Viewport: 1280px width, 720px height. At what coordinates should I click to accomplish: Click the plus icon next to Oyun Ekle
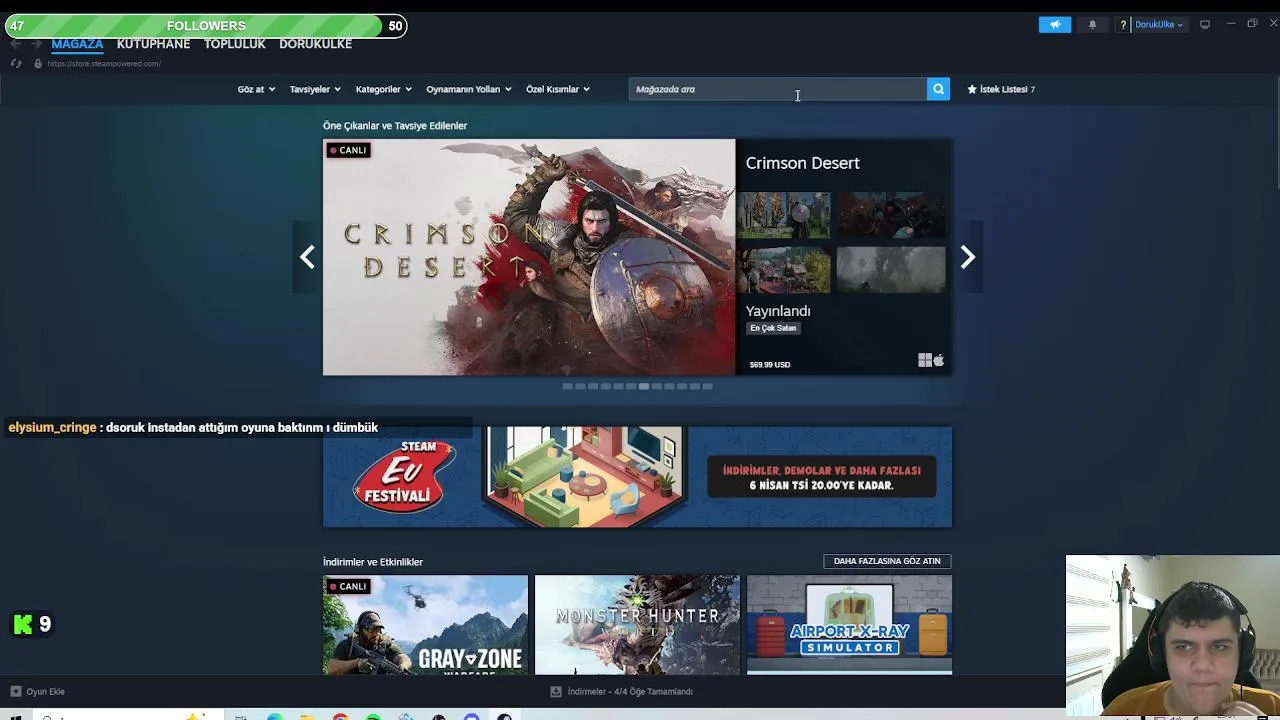coord(15,691)
